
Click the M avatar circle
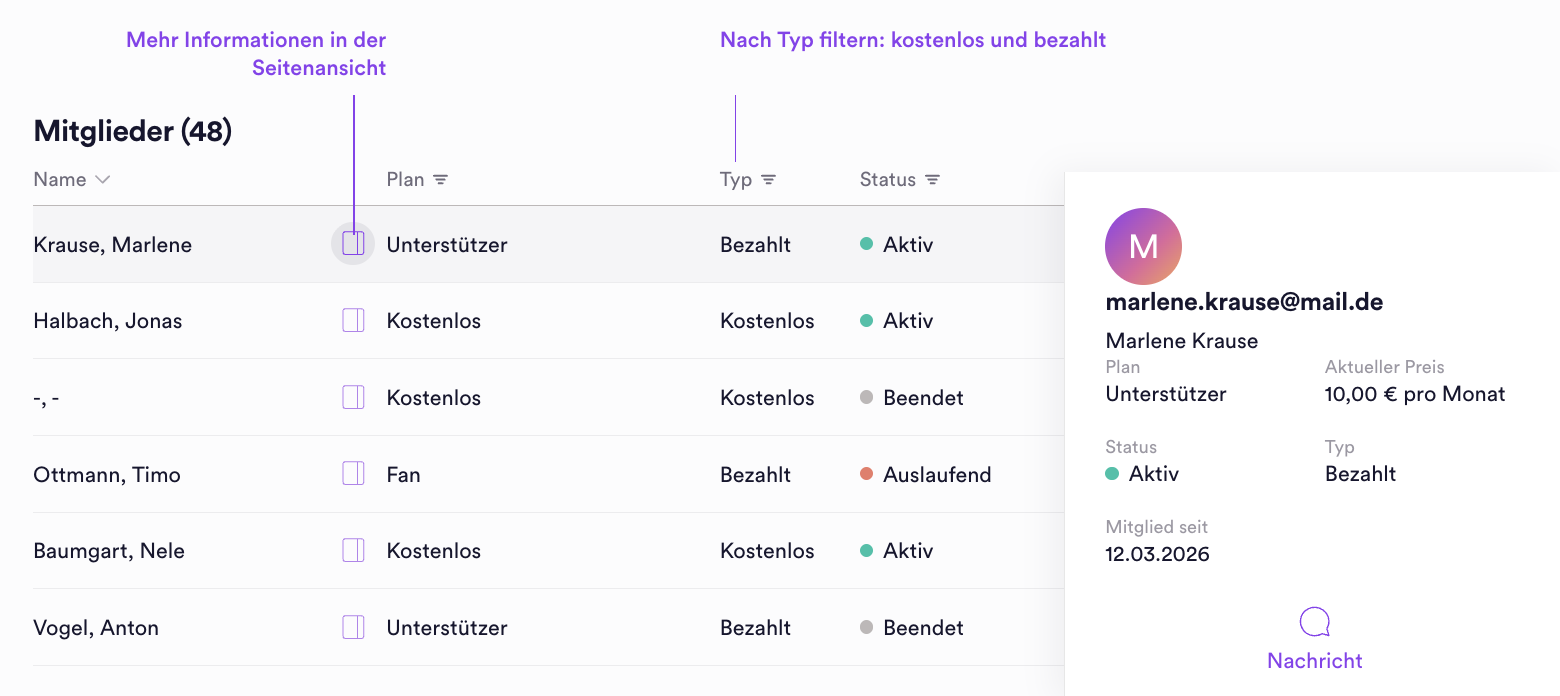1143,247
